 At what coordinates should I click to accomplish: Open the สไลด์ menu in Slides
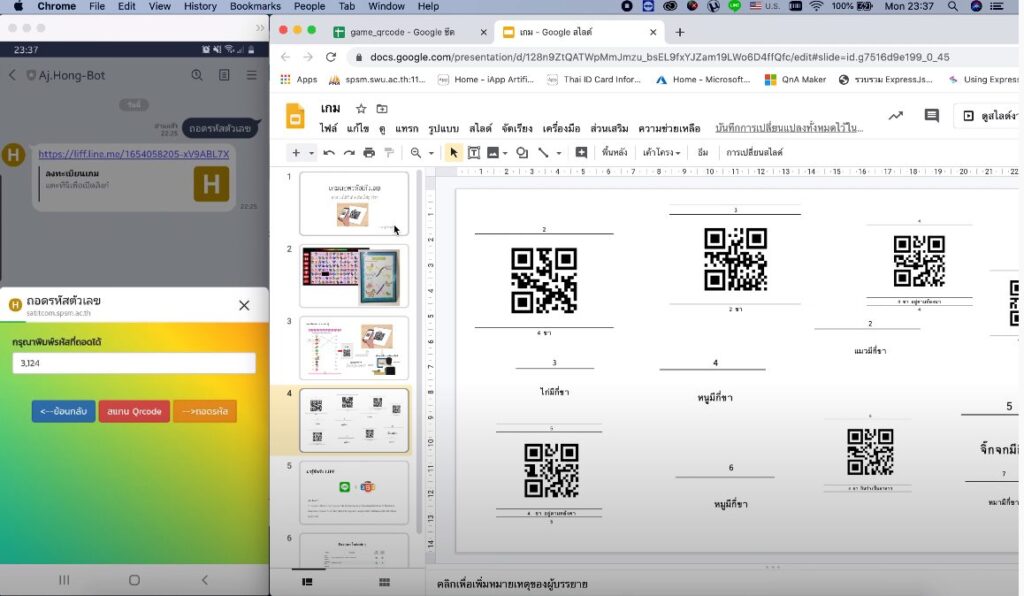(x=480, y=129)
